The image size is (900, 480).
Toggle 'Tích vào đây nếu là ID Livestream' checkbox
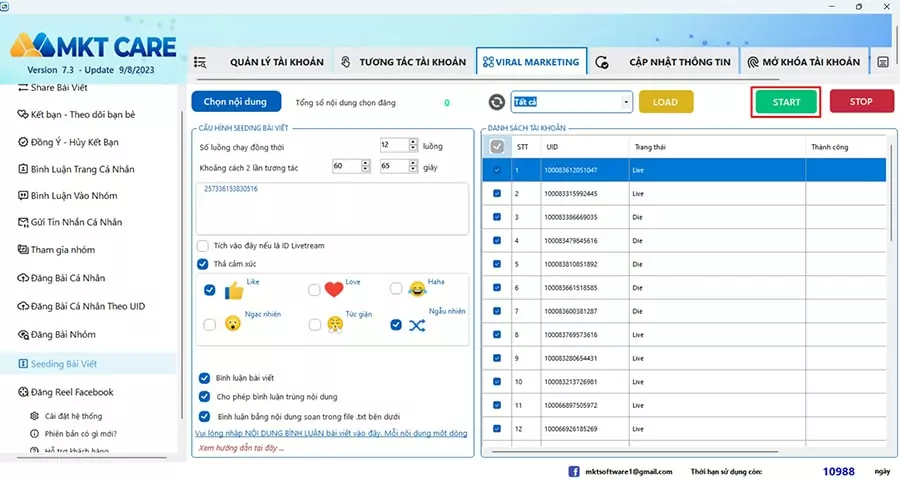pos(203,246)
